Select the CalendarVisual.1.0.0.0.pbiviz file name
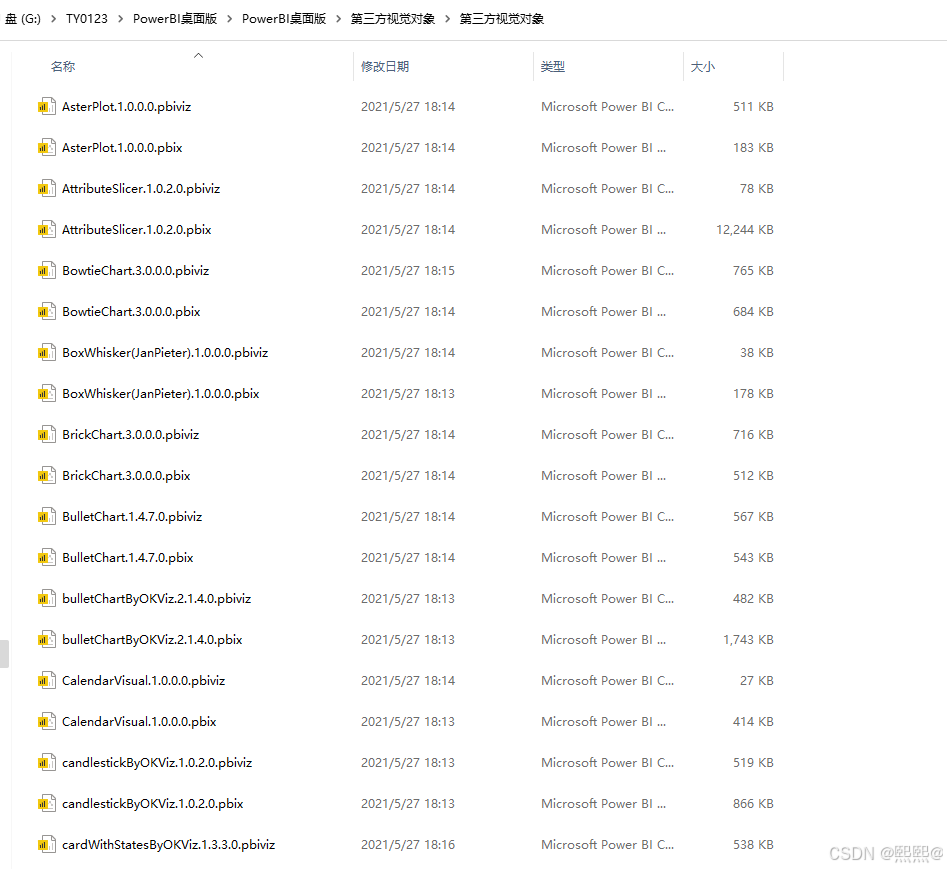The width and height of the screenshot is (947, 869). pyautogui.click(x=143, y=682)
